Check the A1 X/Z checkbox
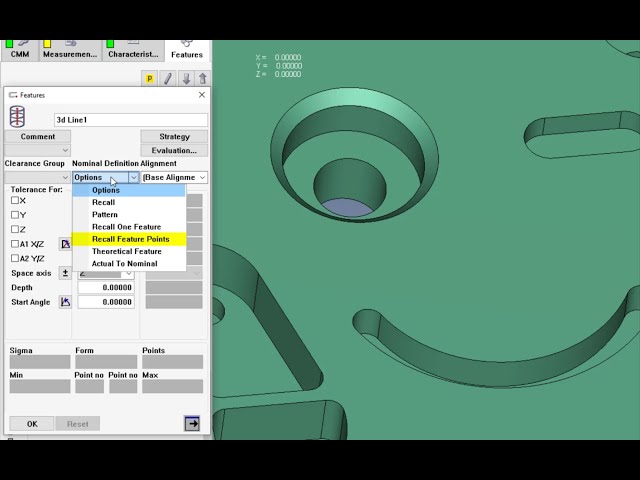Screen dimensions: 640x480 (x=15, y=244)
